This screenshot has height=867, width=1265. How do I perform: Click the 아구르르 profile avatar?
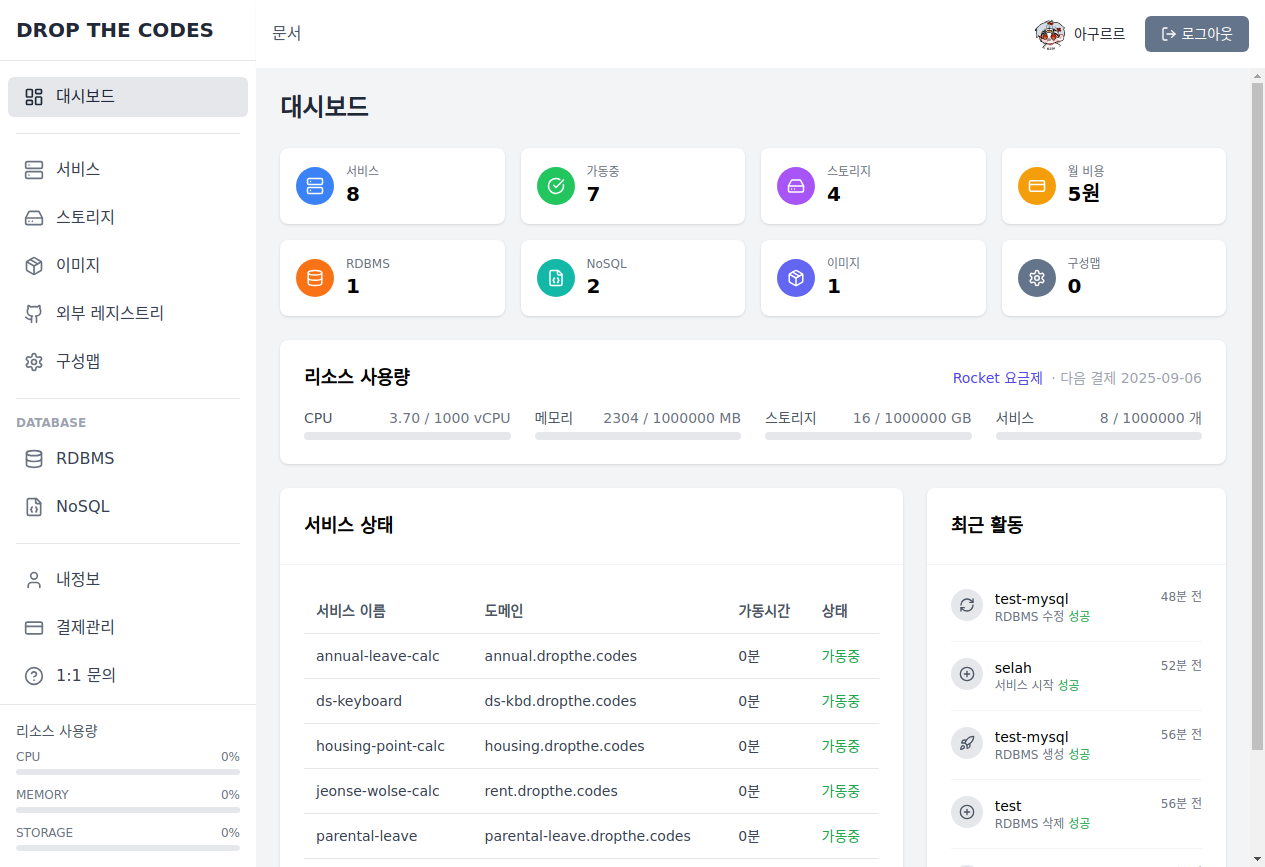tap(1049, 33)
